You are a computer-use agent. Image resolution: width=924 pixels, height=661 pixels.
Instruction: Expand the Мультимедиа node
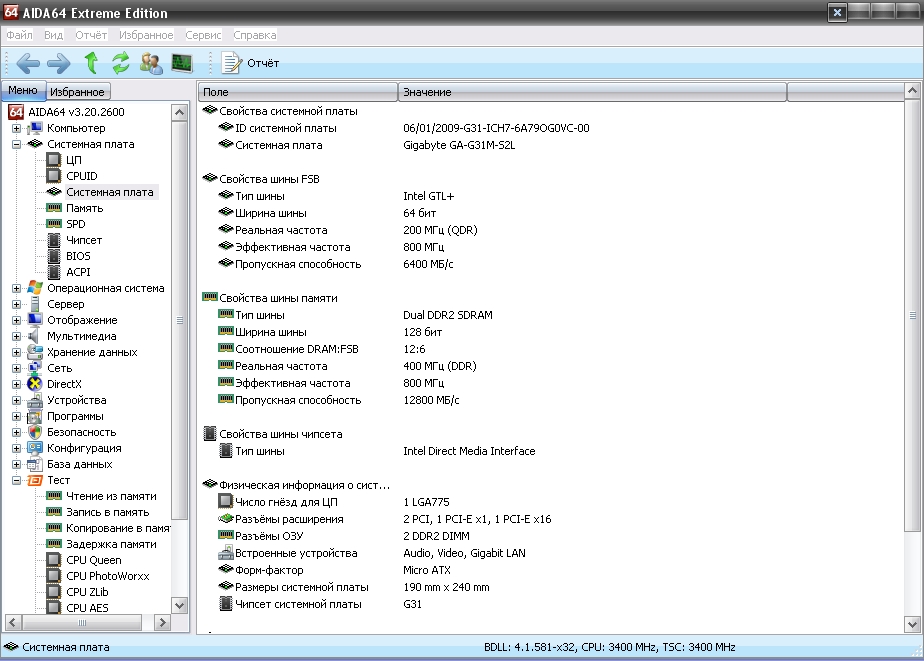coord(16,336)
